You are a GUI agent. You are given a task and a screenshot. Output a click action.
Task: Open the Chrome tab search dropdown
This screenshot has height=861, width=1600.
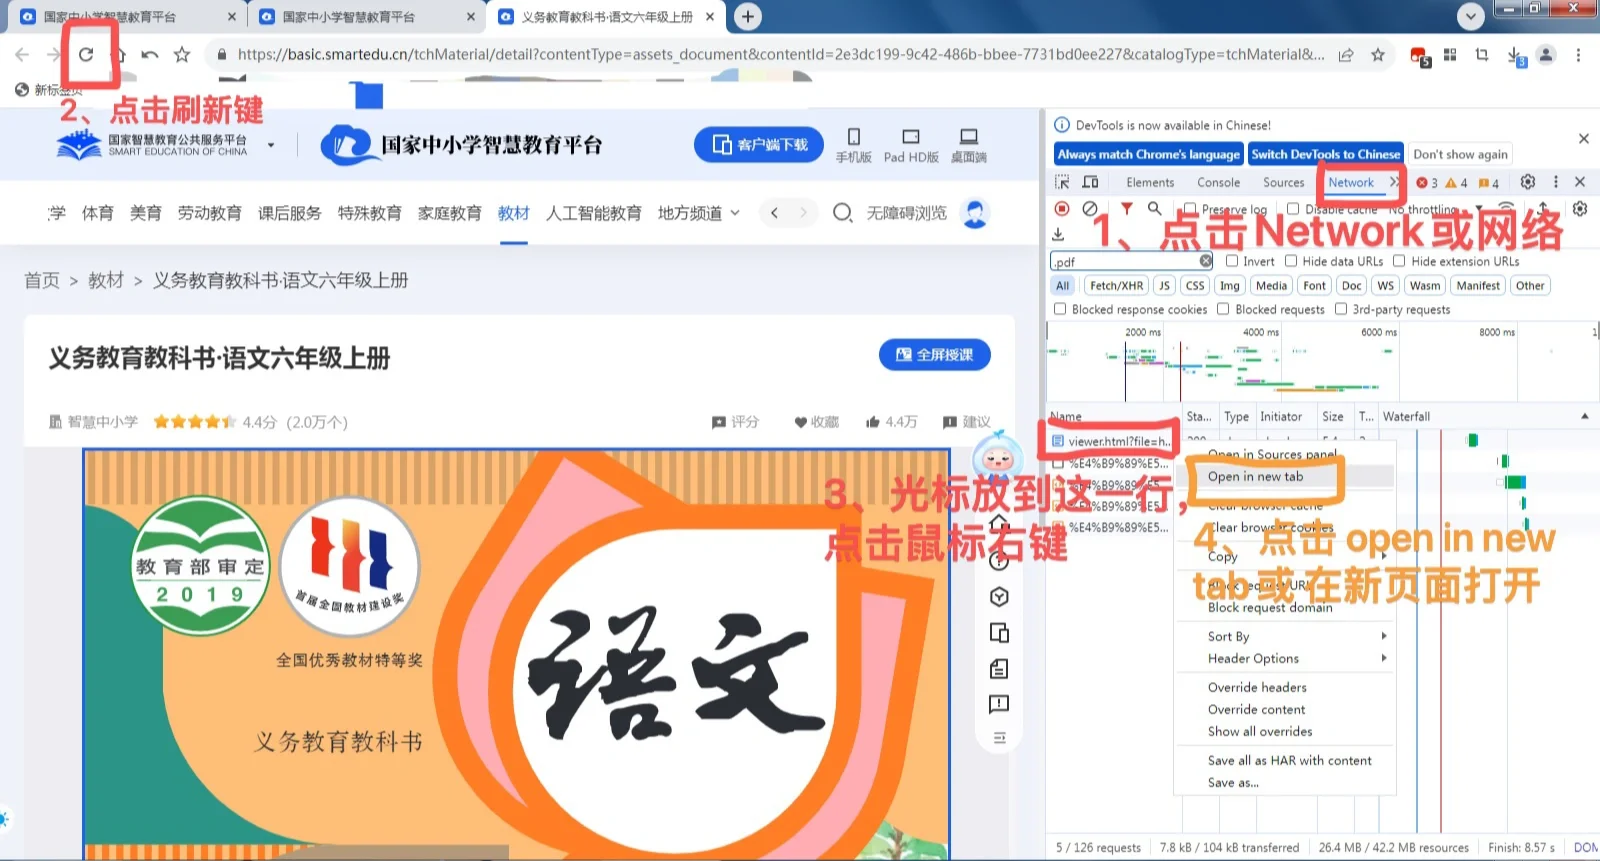tap(1470, 16)
